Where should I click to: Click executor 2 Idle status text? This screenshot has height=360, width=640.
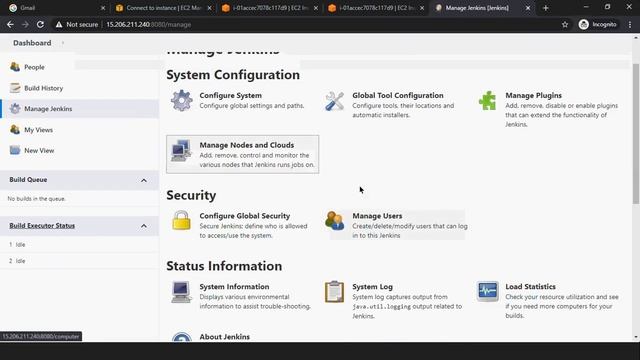(20, 261)
